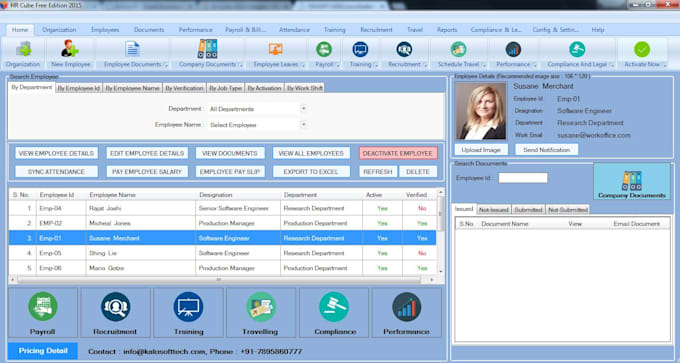
Task: Open Company Documents dropdown arrow in toolbar
Action: [240, 65]
